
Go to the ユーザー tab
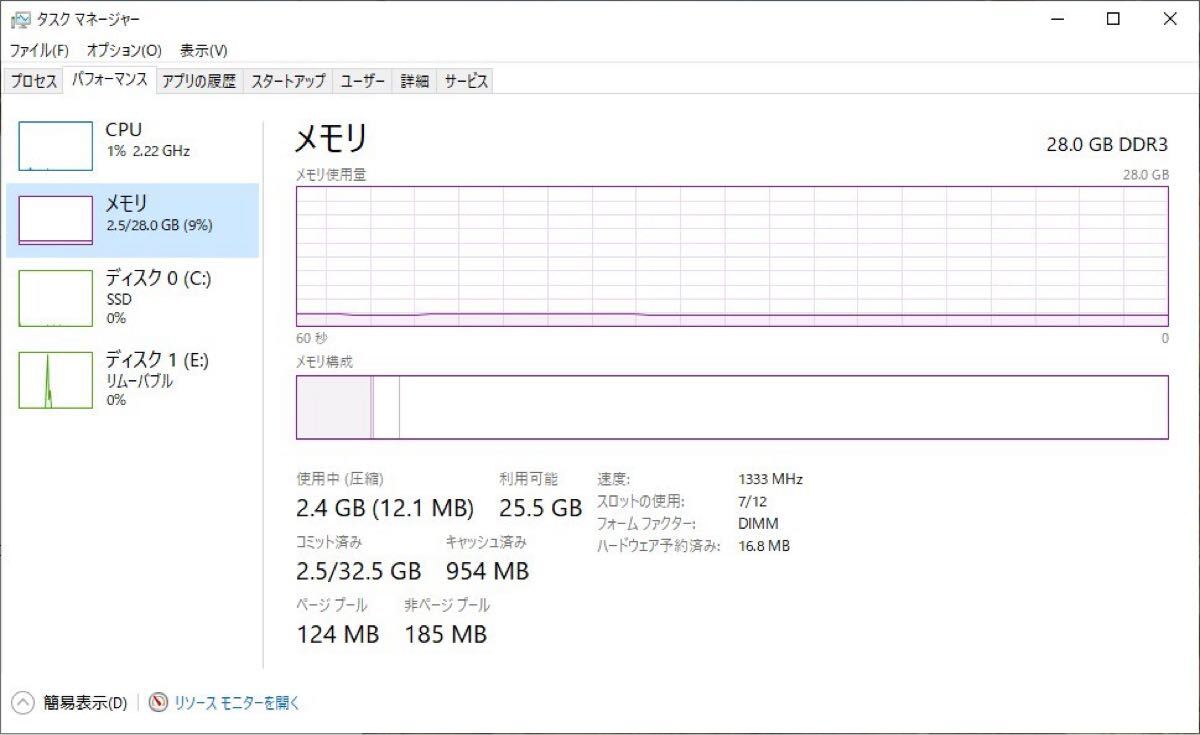[x=363, y=82]
